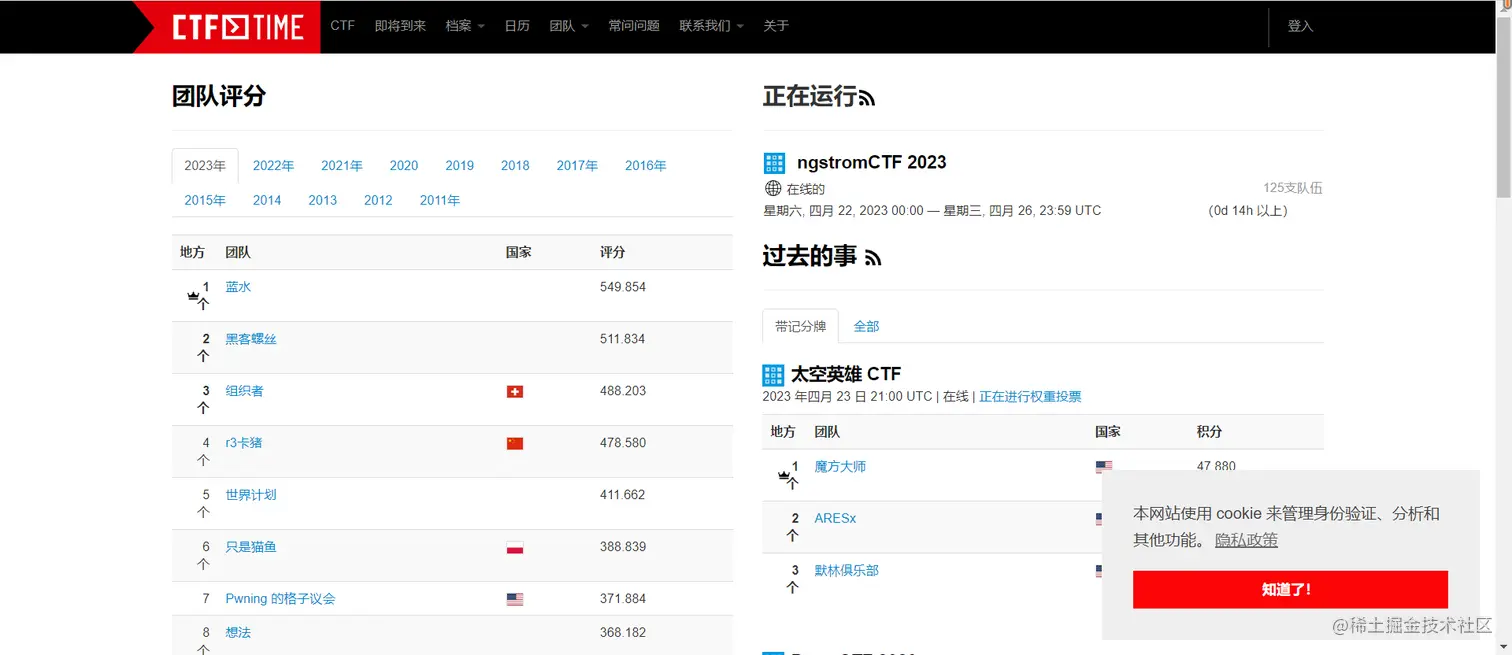Open RSS feed icon next to 过去的事
The height and width of the screenshot is (655, 1512).
click(873, 258)
